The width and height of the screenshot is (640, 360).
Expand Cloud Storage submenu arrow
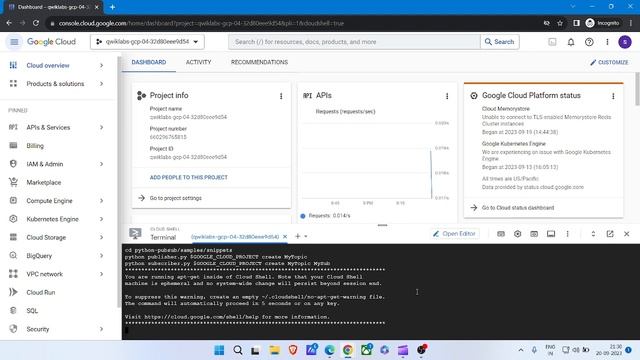point(101,238)
